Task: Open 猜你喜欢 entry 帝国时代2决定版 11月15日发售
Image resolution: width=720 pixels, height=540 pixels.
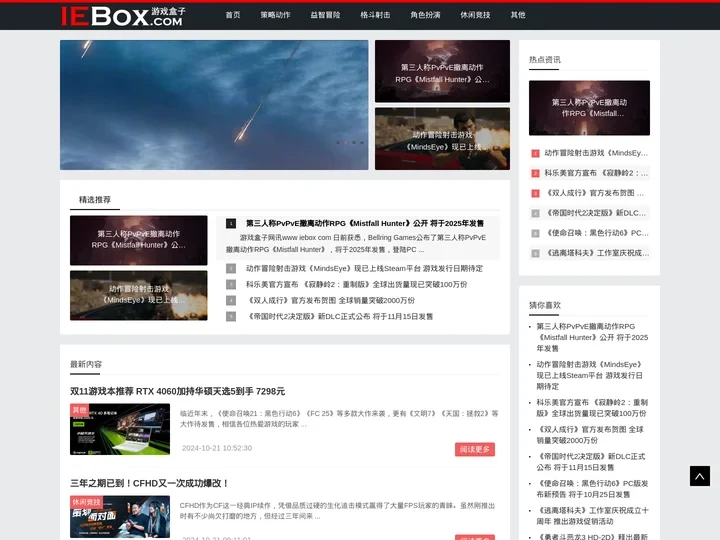Action: pyautogui.click(x=591, y=462)
